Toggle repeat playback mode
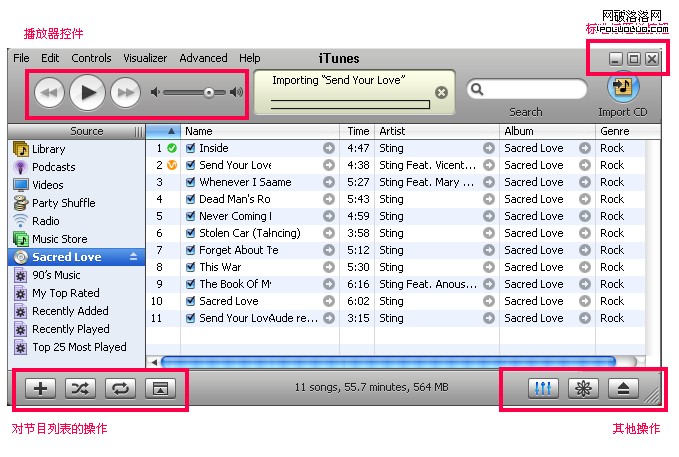 click(120, 389)
